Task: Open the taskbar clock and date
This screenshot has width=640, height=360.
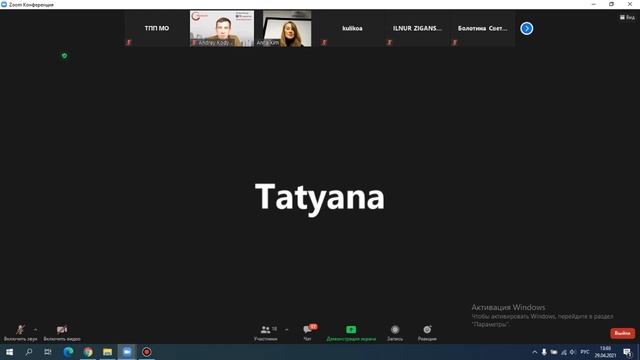Action: pyautogui.click(x=605, y=352)
